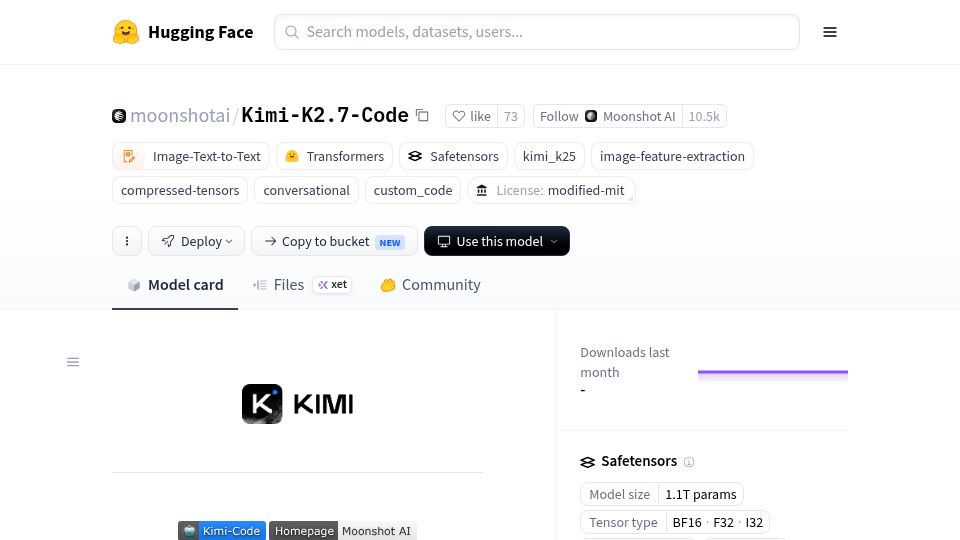Click the Use this model monitor icon
The height and width of the screenshot is (540, 960).
pos(444,241)
